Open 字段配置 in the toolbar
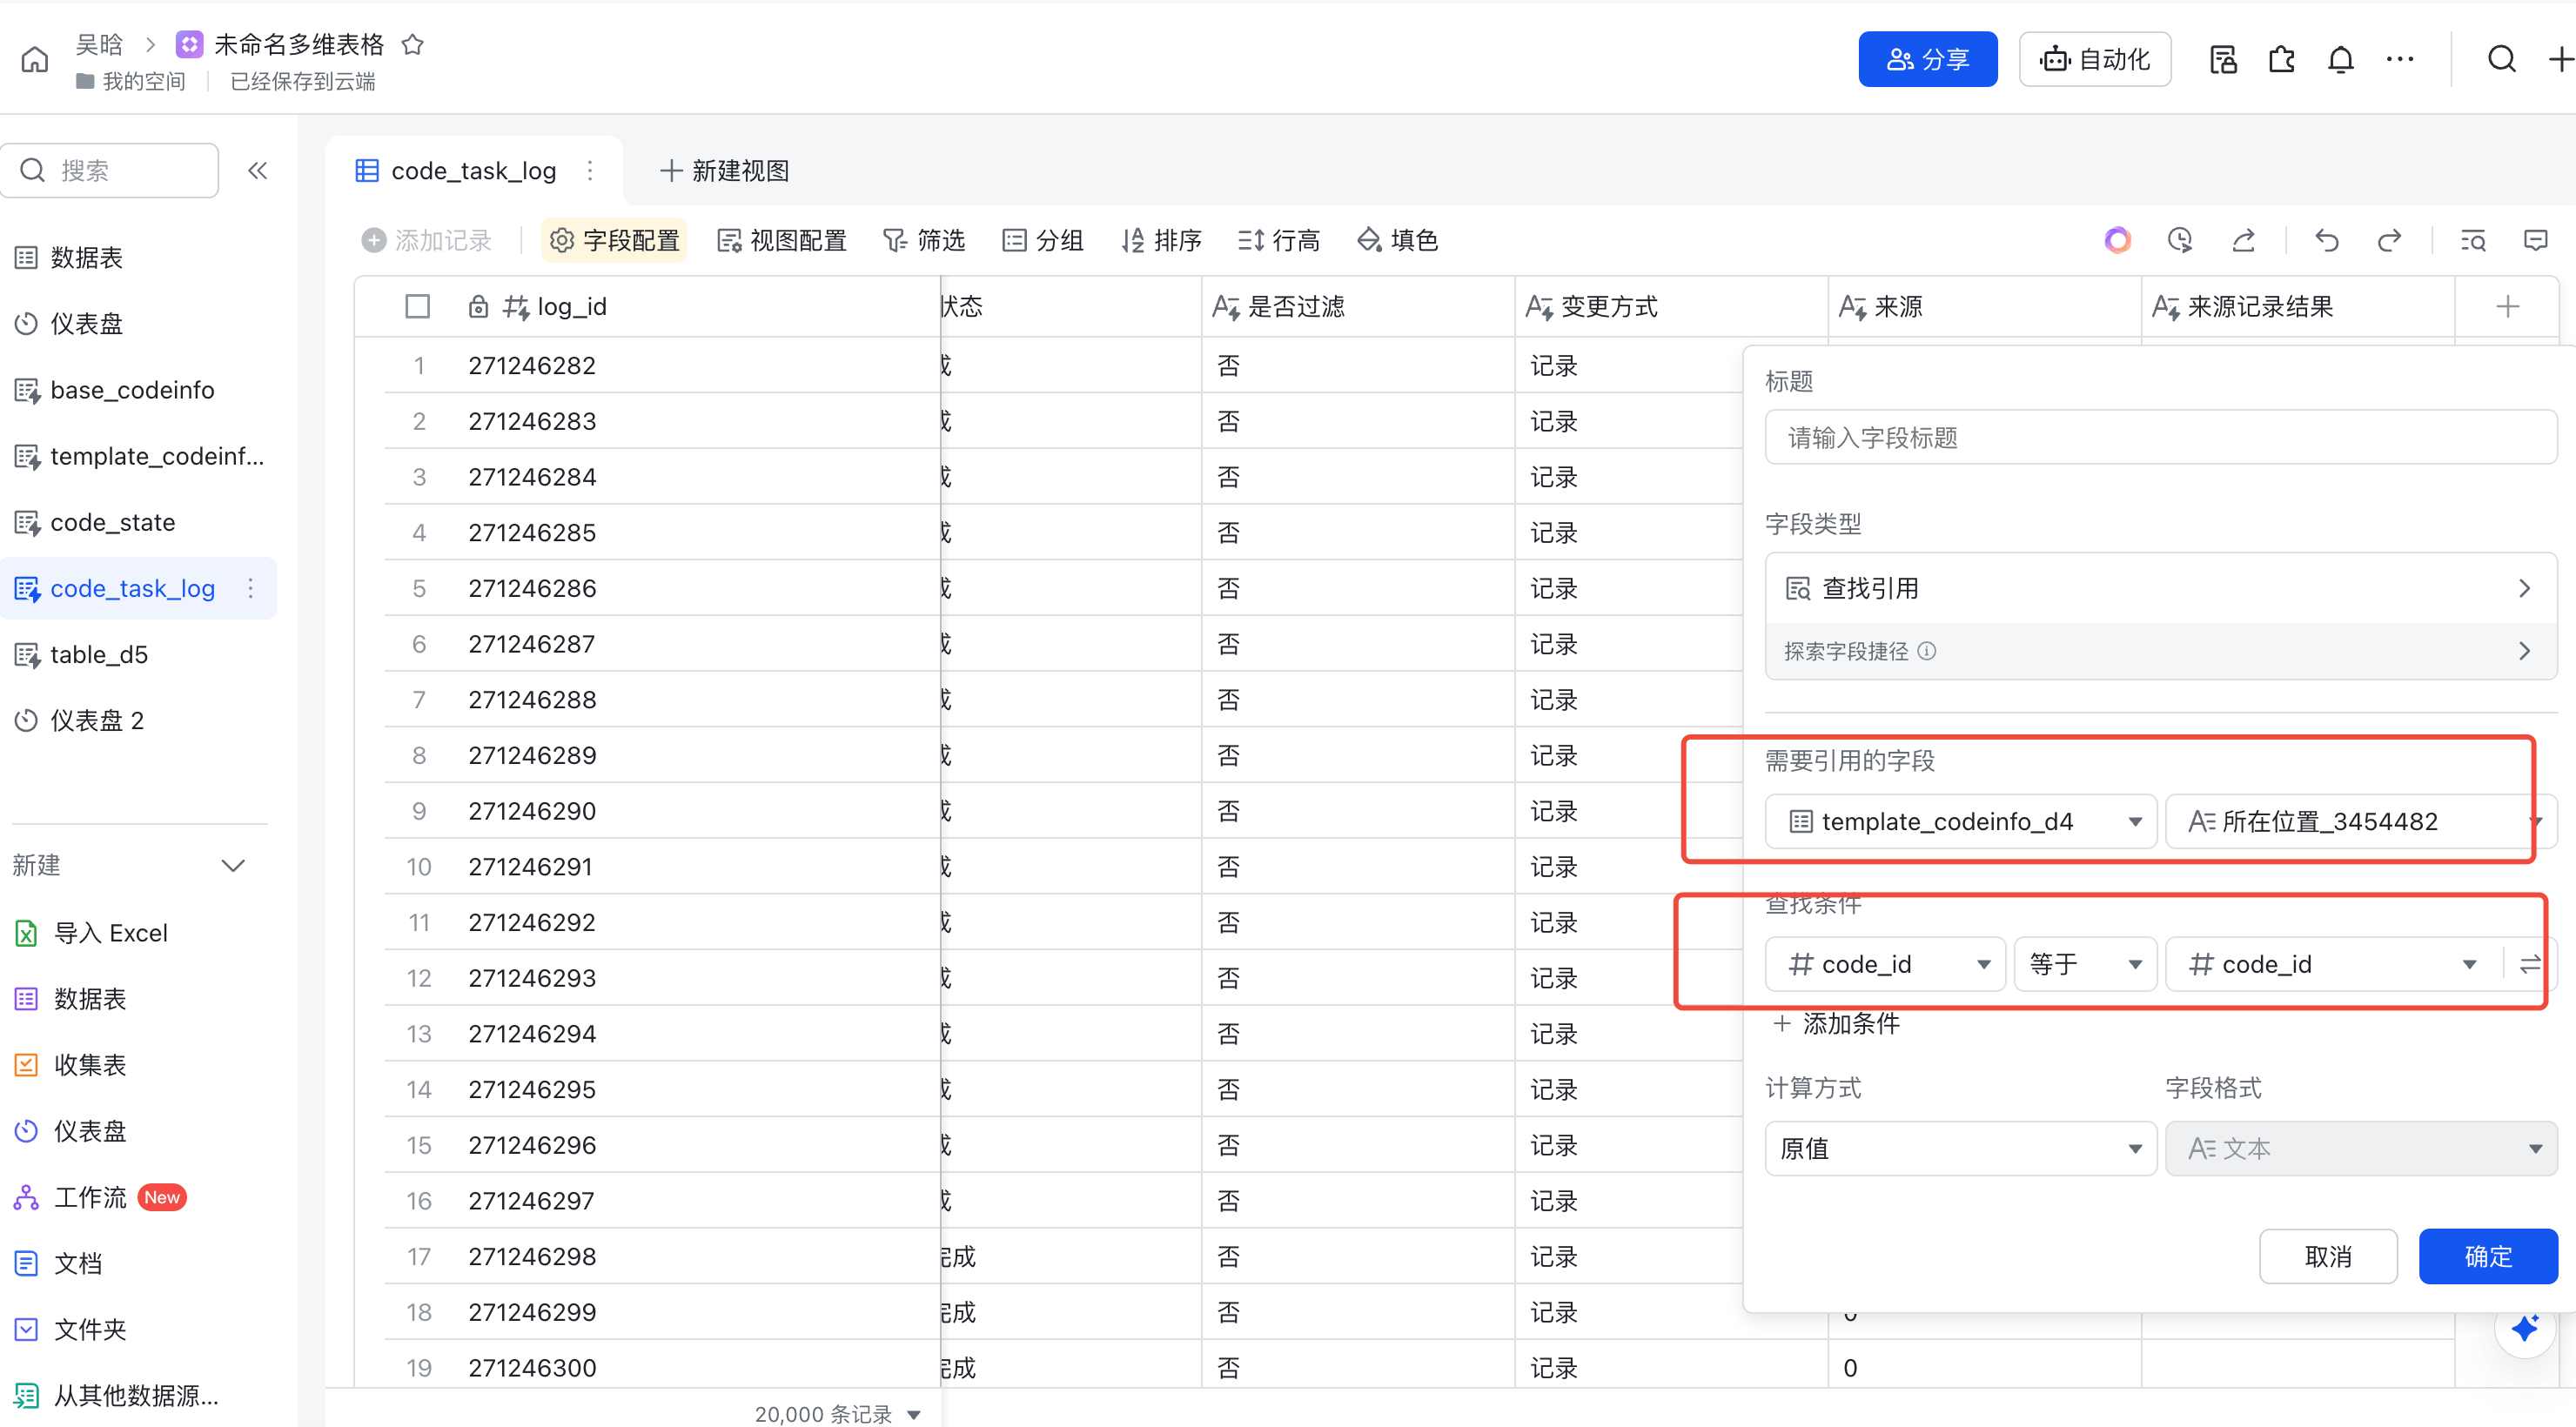 point(614,240)
